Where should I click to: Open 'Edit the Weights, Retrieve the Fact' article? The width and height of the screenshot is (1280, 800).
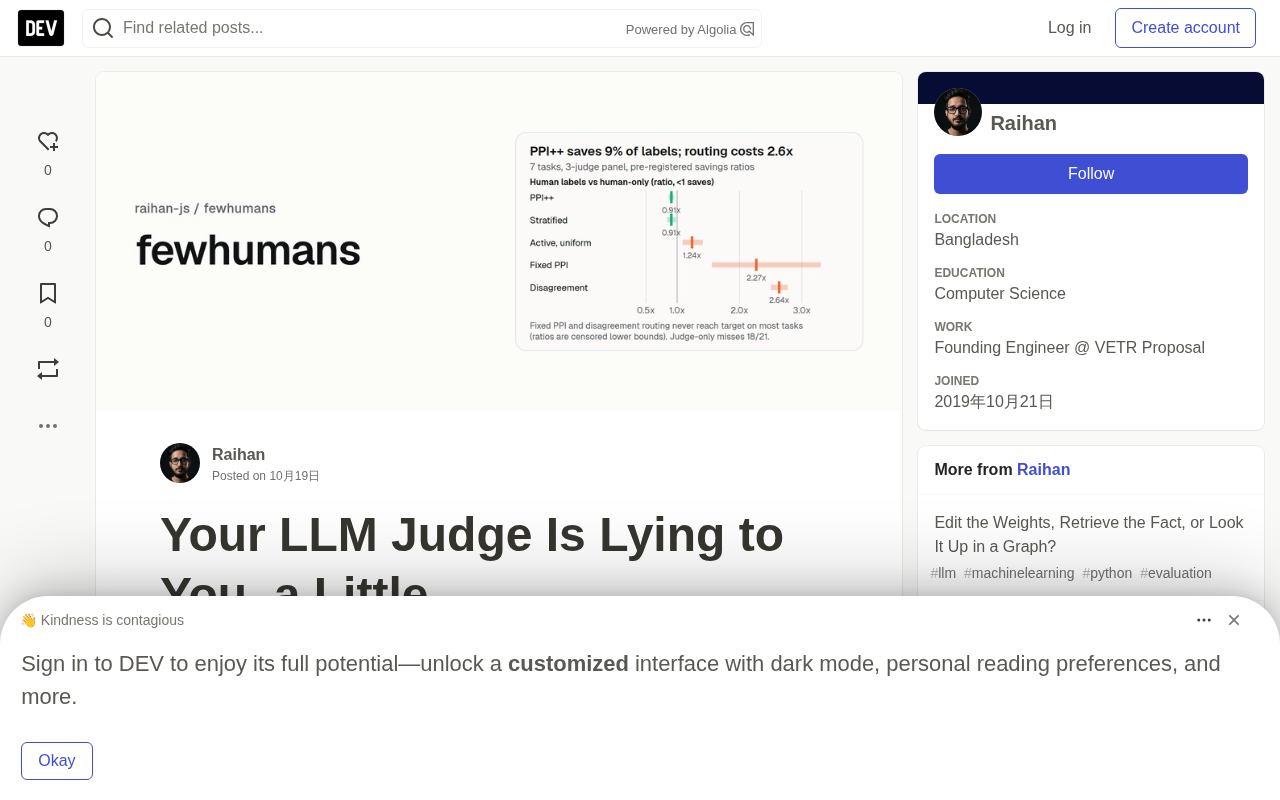coord(1089,535)
